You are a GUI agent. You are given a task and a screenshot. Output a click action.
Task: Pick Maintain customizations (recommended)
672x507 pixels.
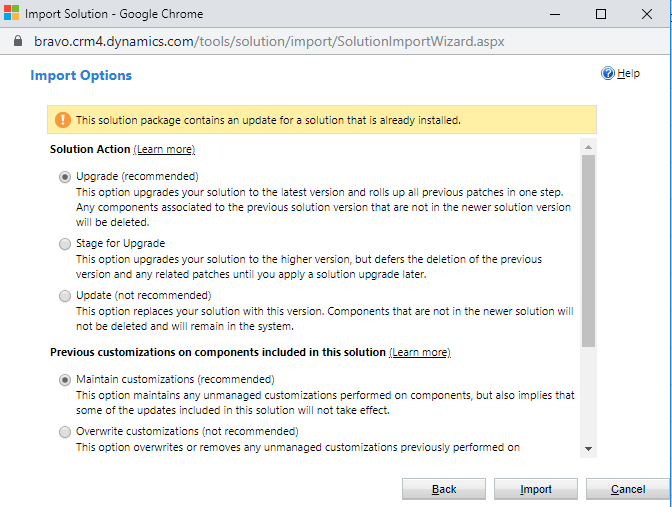66,380
